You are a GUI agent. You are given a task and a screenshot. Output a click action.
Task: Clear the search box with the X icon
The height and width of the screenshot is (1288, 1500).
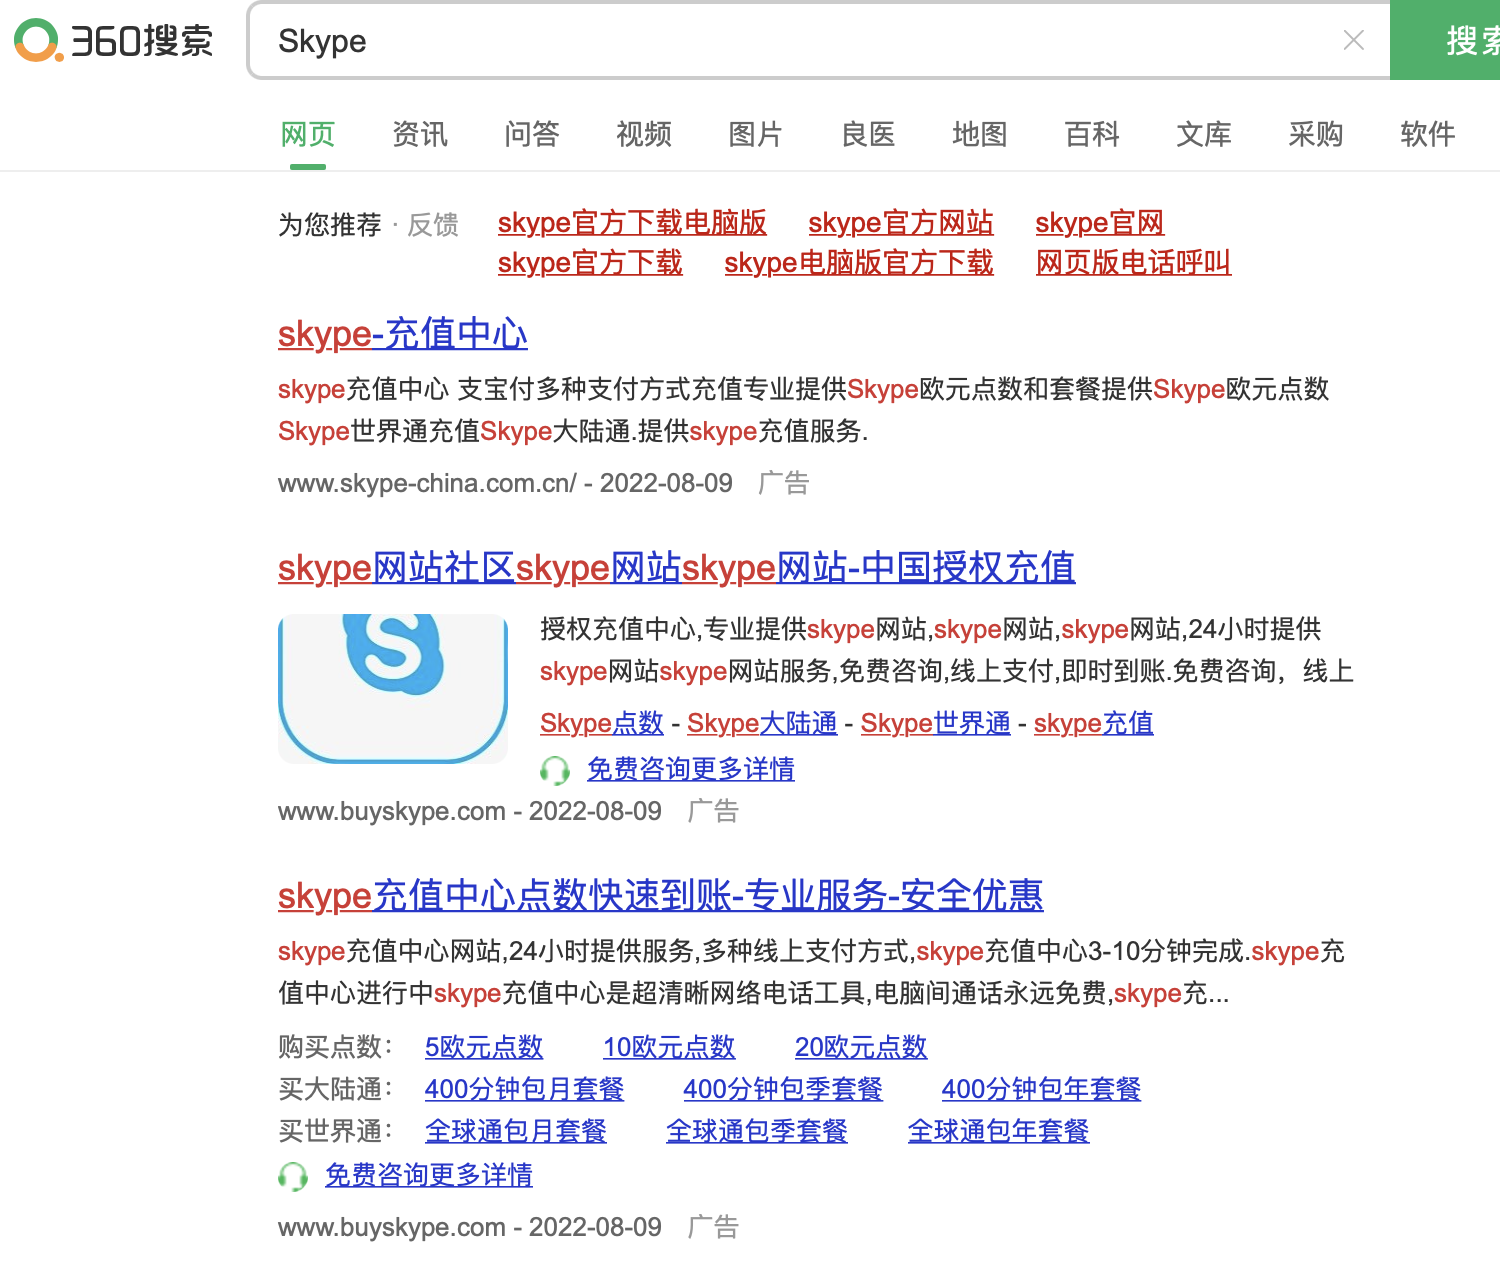pyautogui.click(x=1353, y=40)
